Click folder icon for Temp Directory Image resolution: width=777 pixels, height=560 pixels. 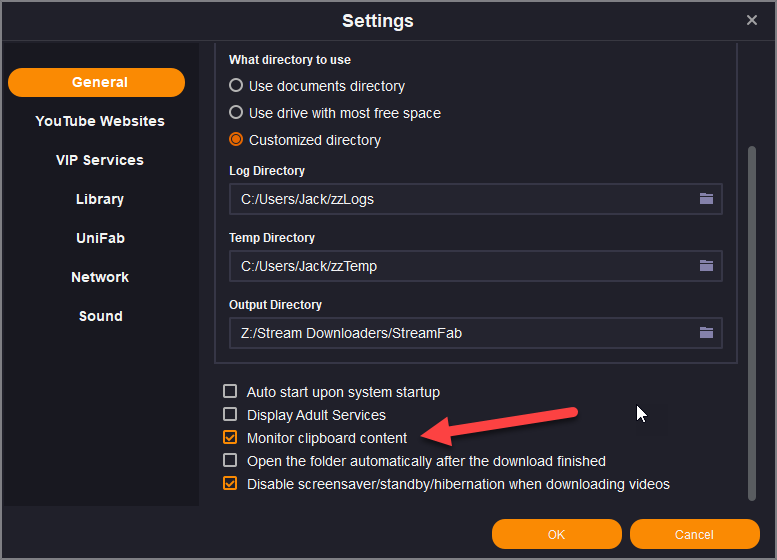[706, 266]
